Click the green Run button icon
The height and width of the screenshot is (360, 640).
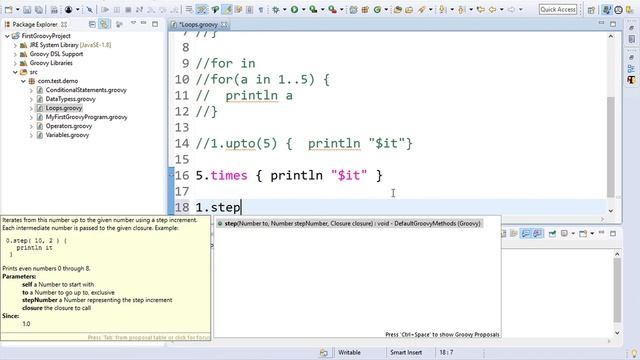coord(294,9)
